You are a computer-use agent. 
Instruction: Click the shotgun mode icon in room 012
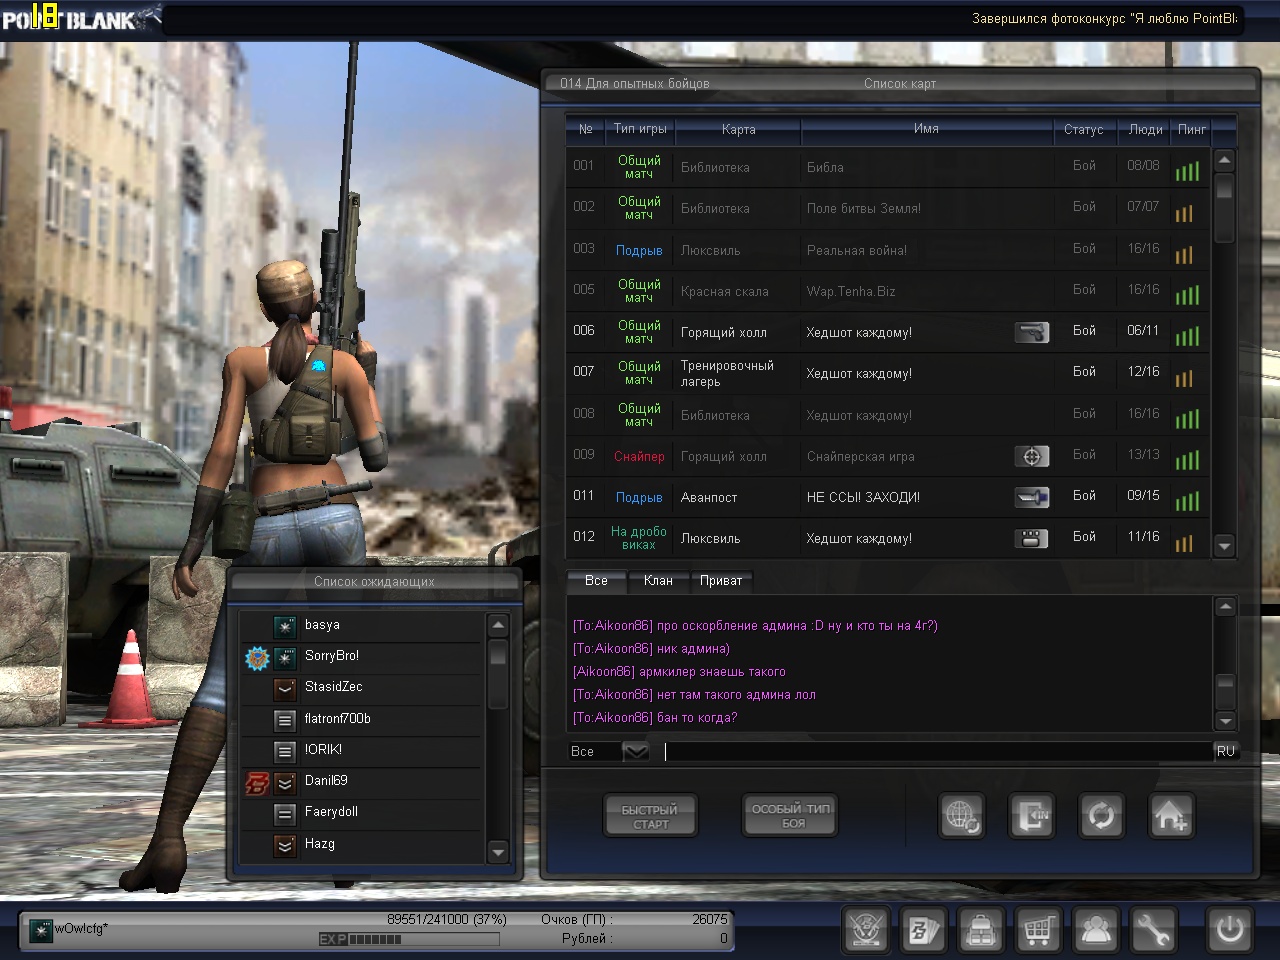(1031, 538)
